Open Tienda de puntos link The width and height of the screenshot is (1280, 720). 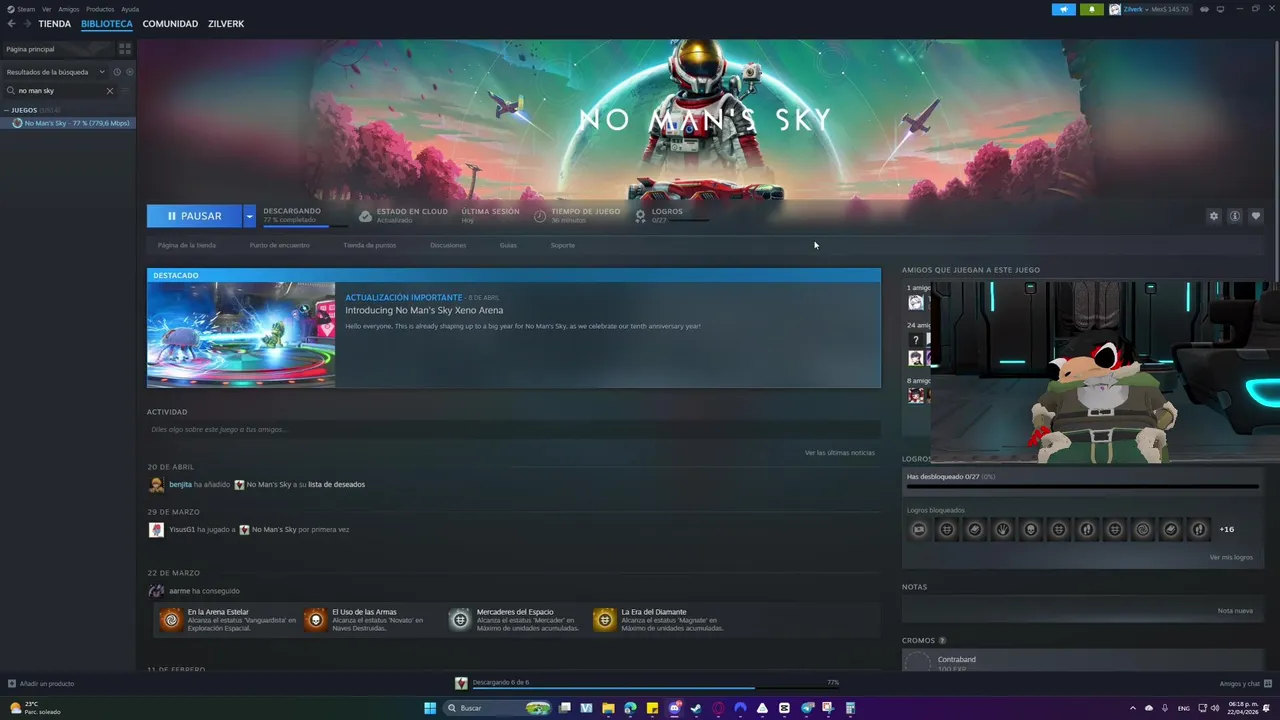(370, 245)
